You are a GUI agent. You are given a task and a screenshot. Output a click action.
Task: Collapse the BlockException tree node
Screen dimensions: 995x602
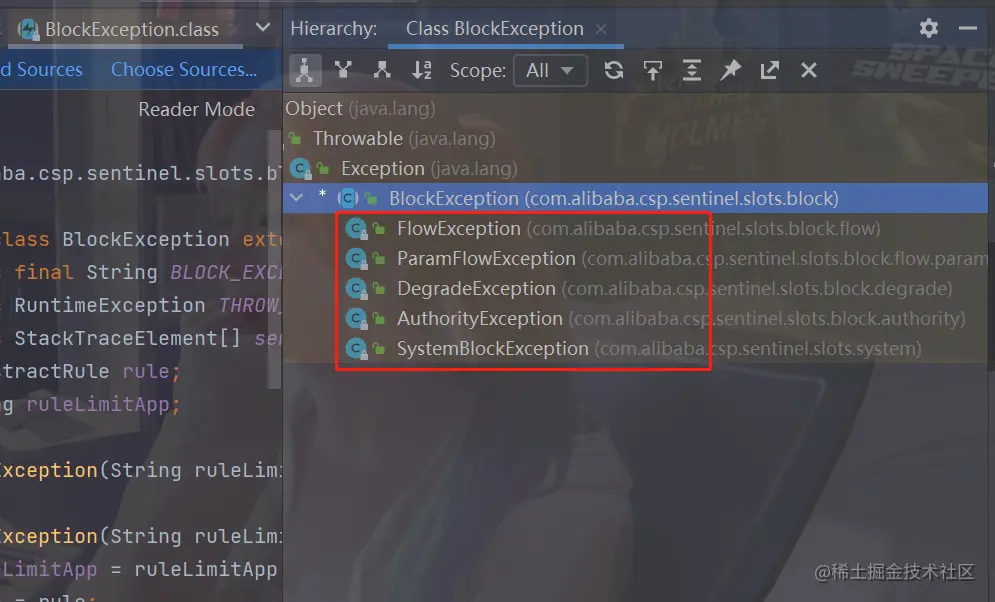(x=296, y=198)
